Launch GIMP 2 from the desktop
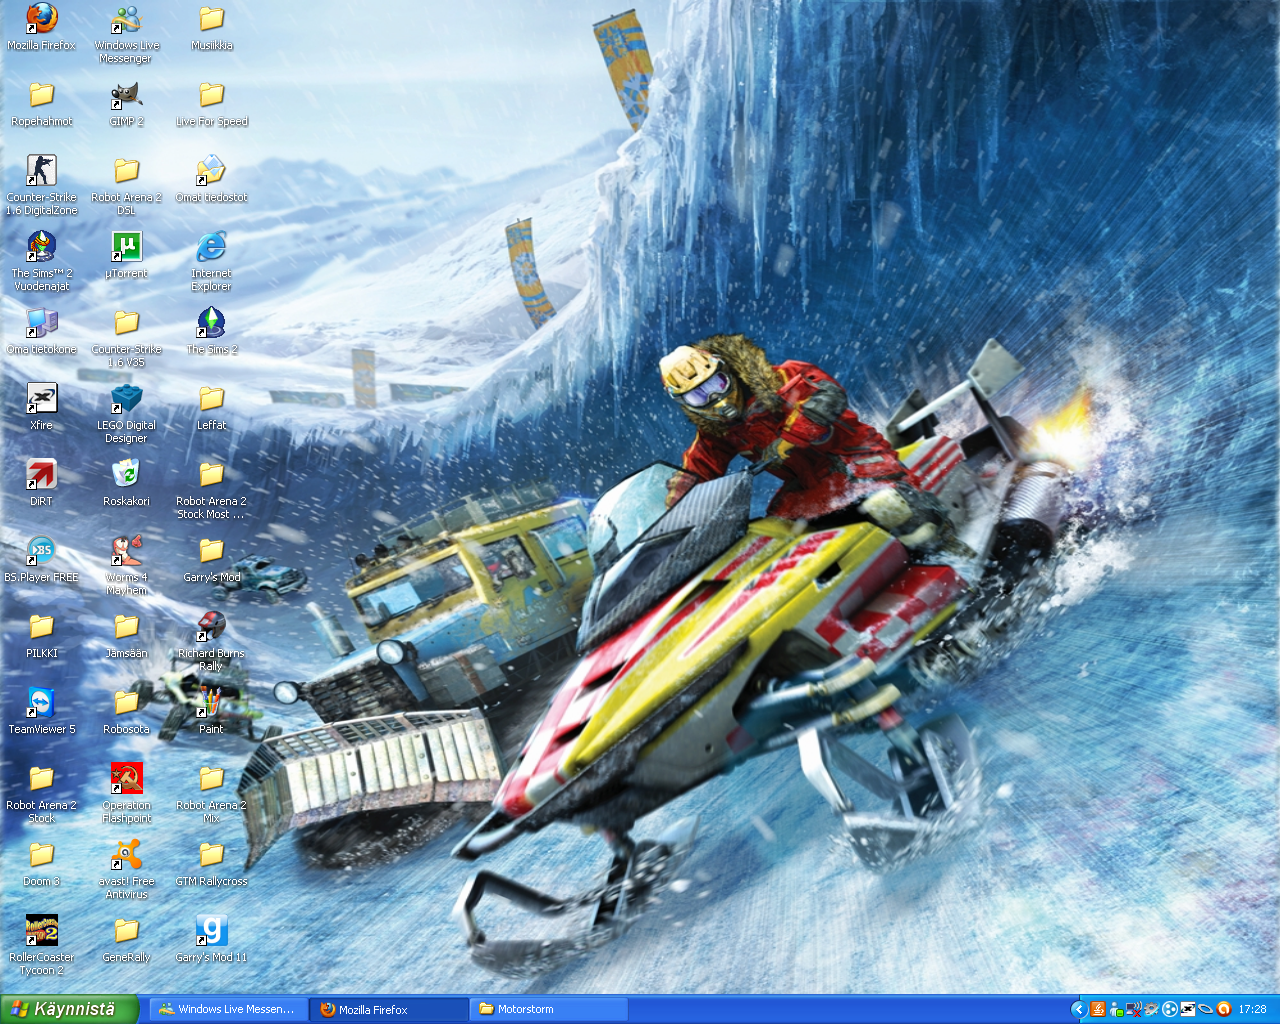The height and width of the screenshot is (1024, 1280). click(x=126, y=96)
